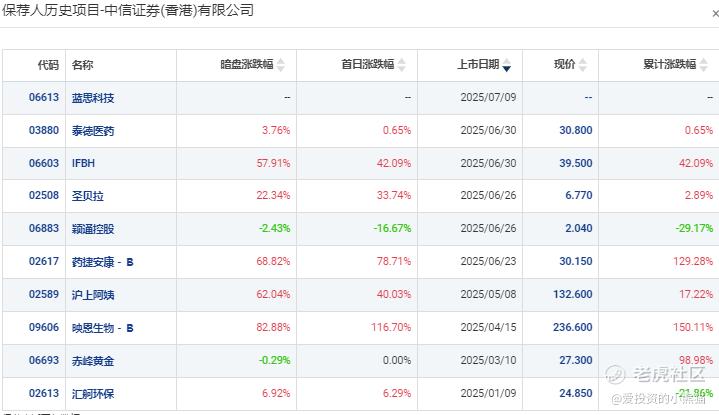Screen dimensions: 719x415
Task: Select the 40.03% first-day value
Action: pos(394,294)
